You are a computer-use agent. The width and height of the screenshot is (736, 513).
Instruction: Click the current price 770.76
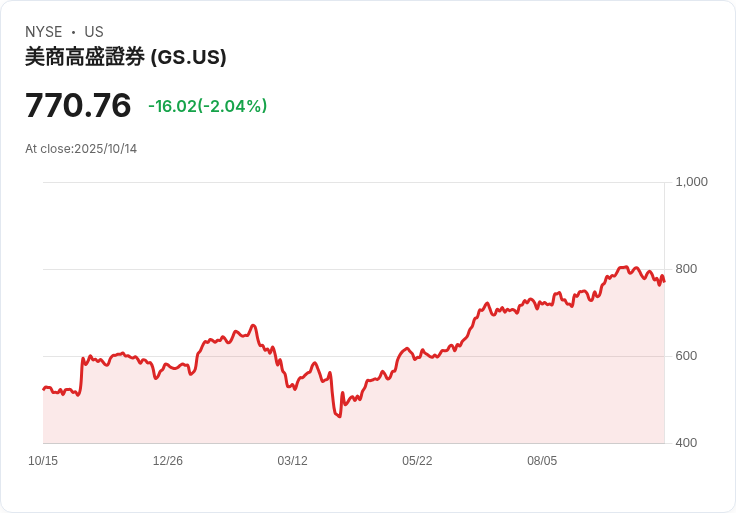click(78, 106)
